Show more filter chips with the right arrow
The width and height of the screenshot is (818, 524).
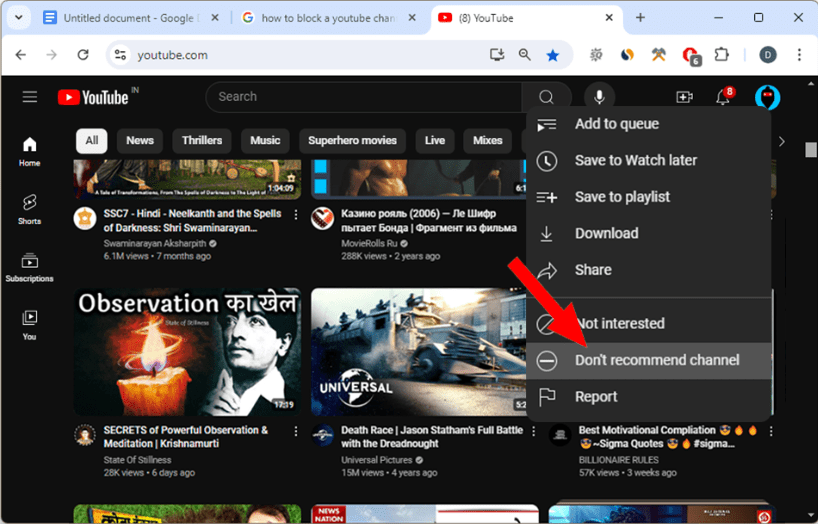[781, 141]
